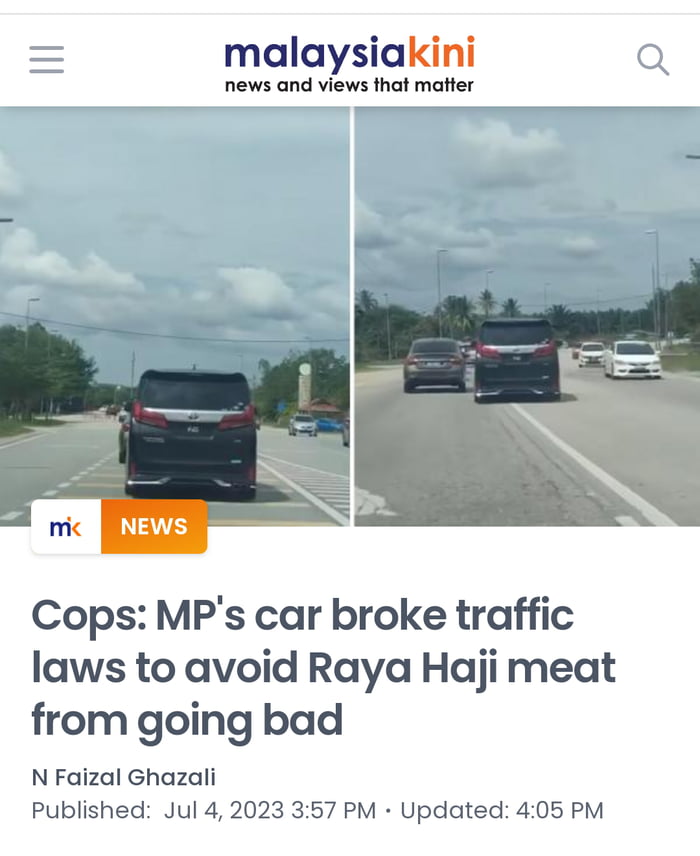Open the left photo of the black MPV
Image resolution: width=700 pixels, height=856 pixels.
(175, 317)
